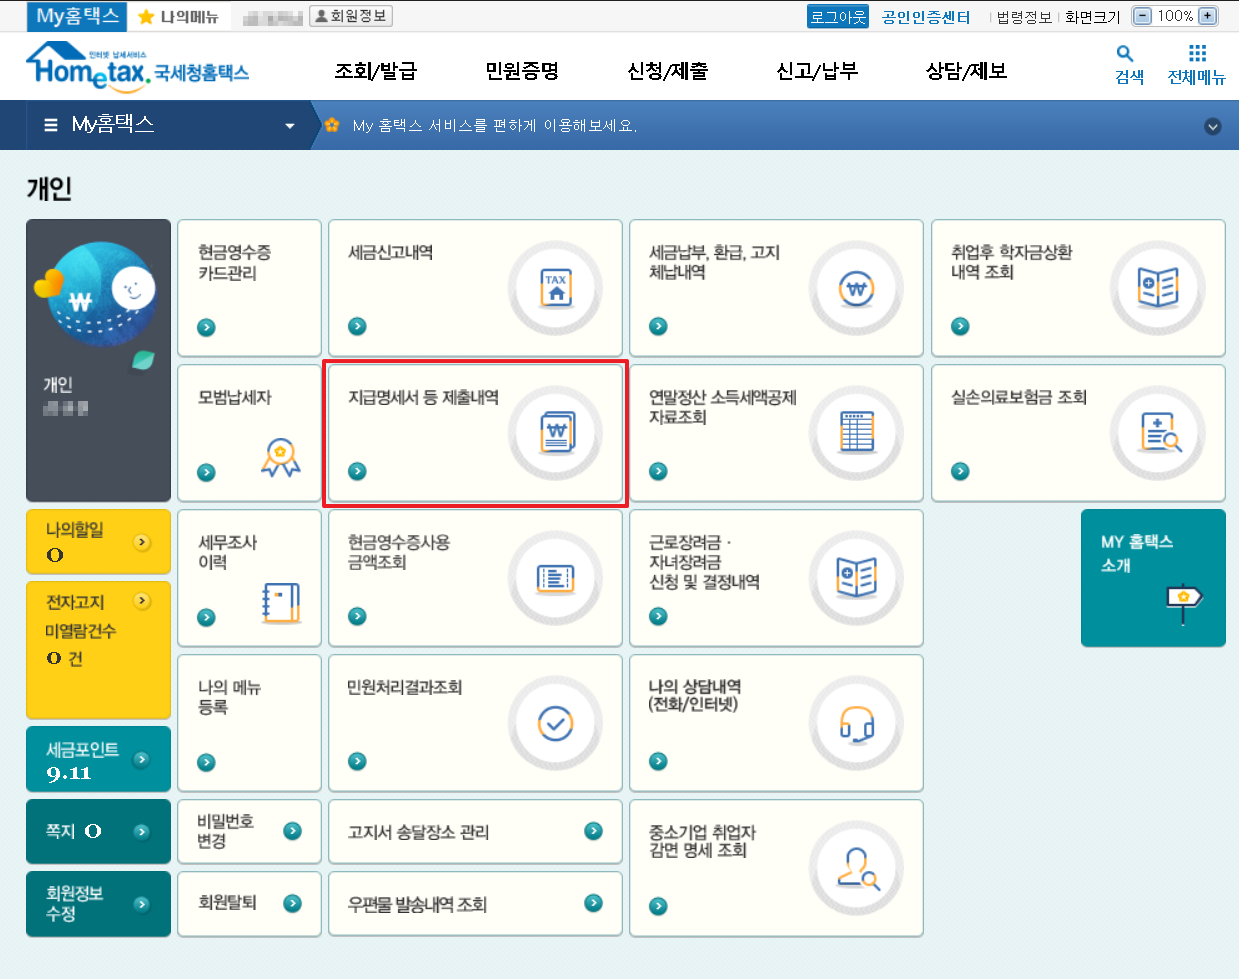The image size is (1239, 979).
Task: Select the 실손의료보험금 조회 magnifier icon
Action: [1158, 433]
